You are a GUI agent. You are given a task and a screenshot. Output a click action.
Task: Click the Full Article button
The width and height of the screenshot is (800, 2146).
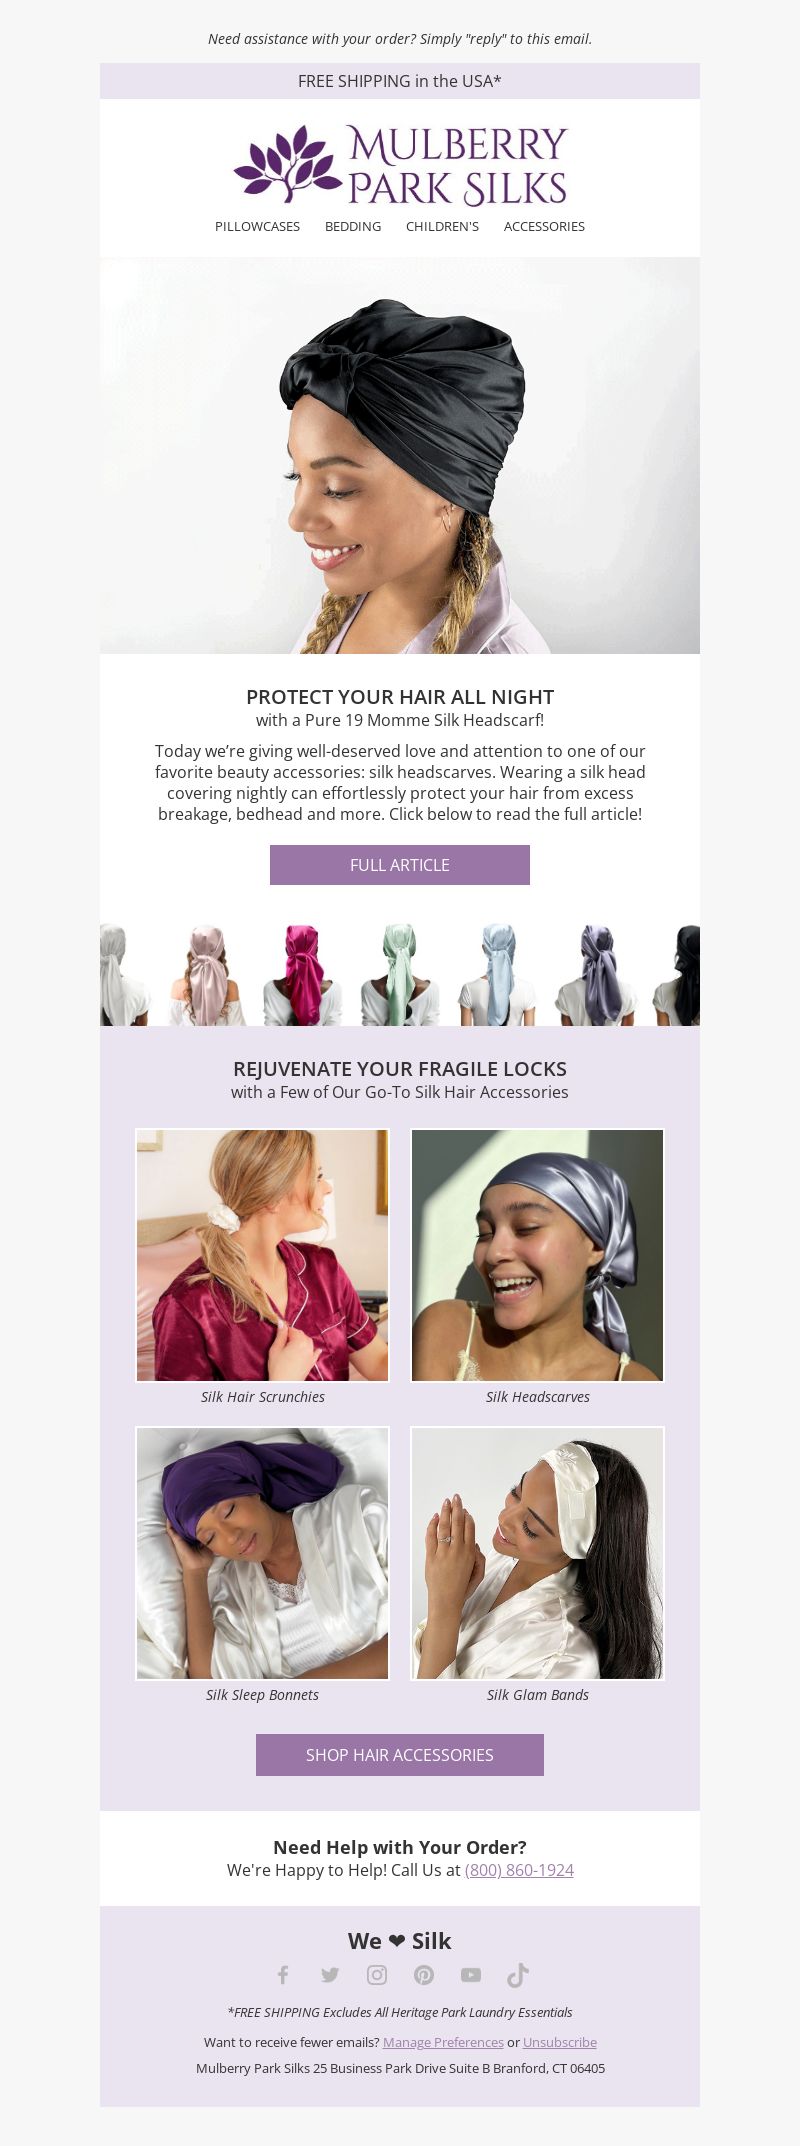point(400,865)
